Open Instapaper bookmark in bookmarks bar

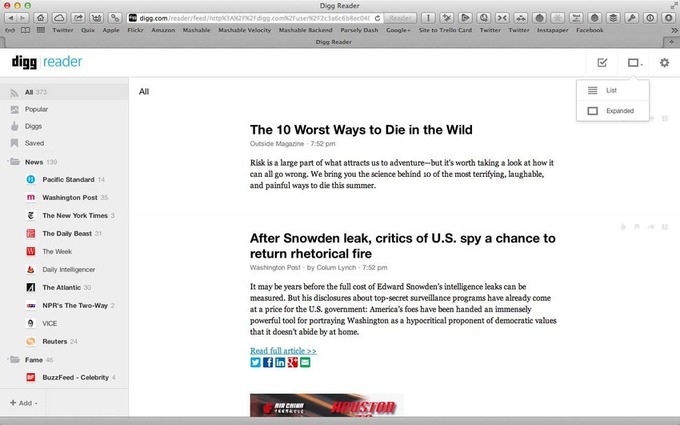point(552,30)
